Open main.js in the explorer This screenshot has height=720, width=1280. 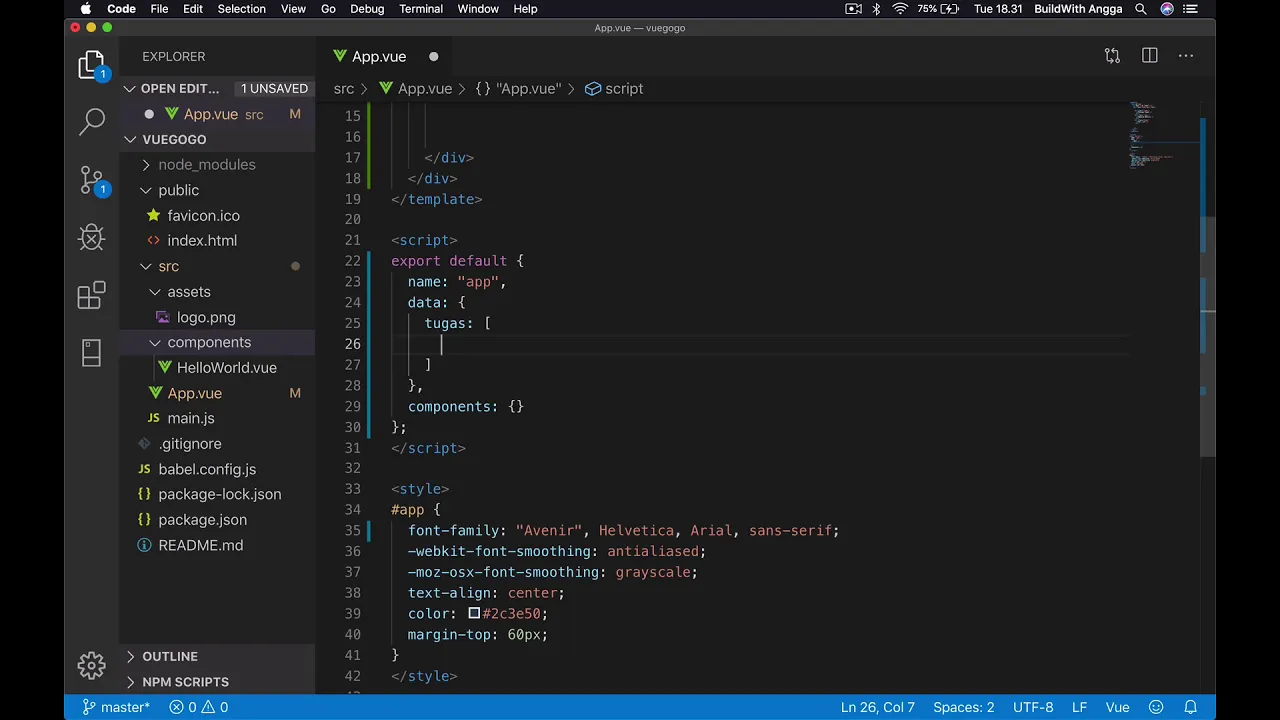(190, 418)
